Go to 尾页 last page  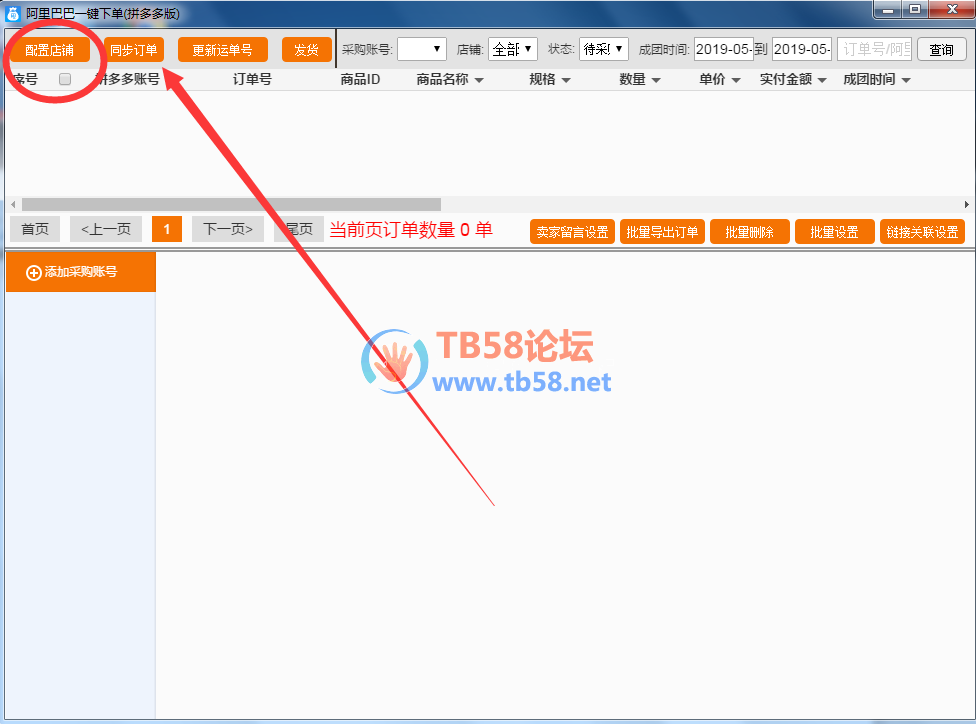(x=299, y=229)
